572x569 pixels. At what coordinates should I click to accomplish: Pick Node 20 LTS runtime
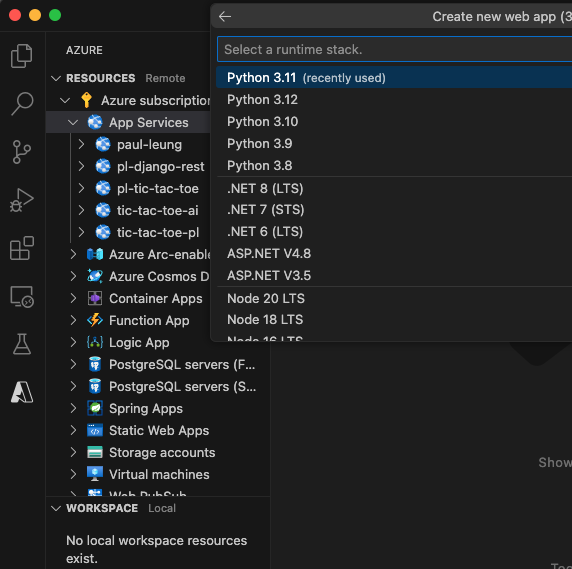(x=394, y=298)
